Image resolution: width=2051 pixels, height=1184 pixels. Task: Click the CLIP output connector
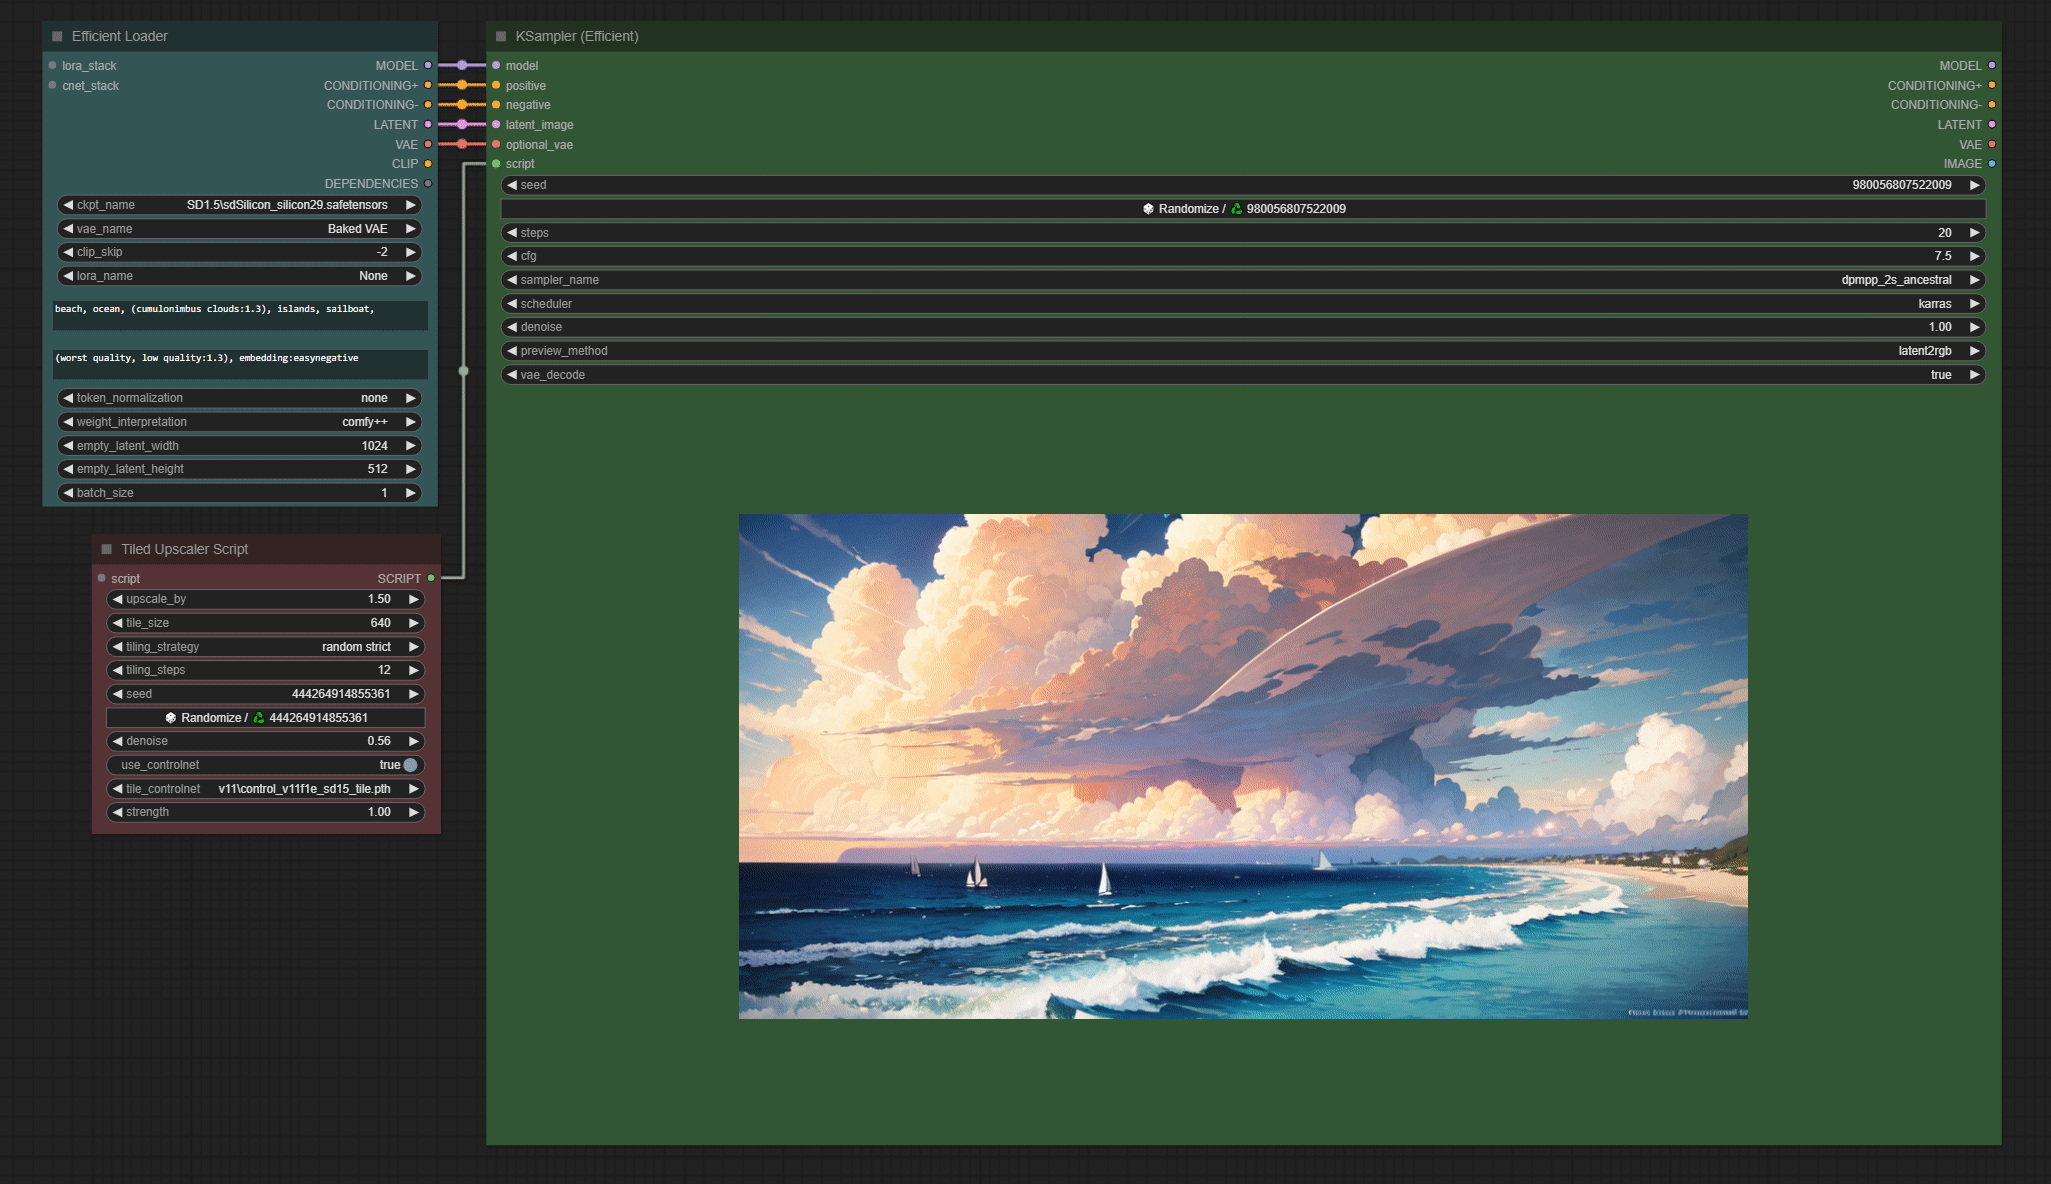[428, 164]
